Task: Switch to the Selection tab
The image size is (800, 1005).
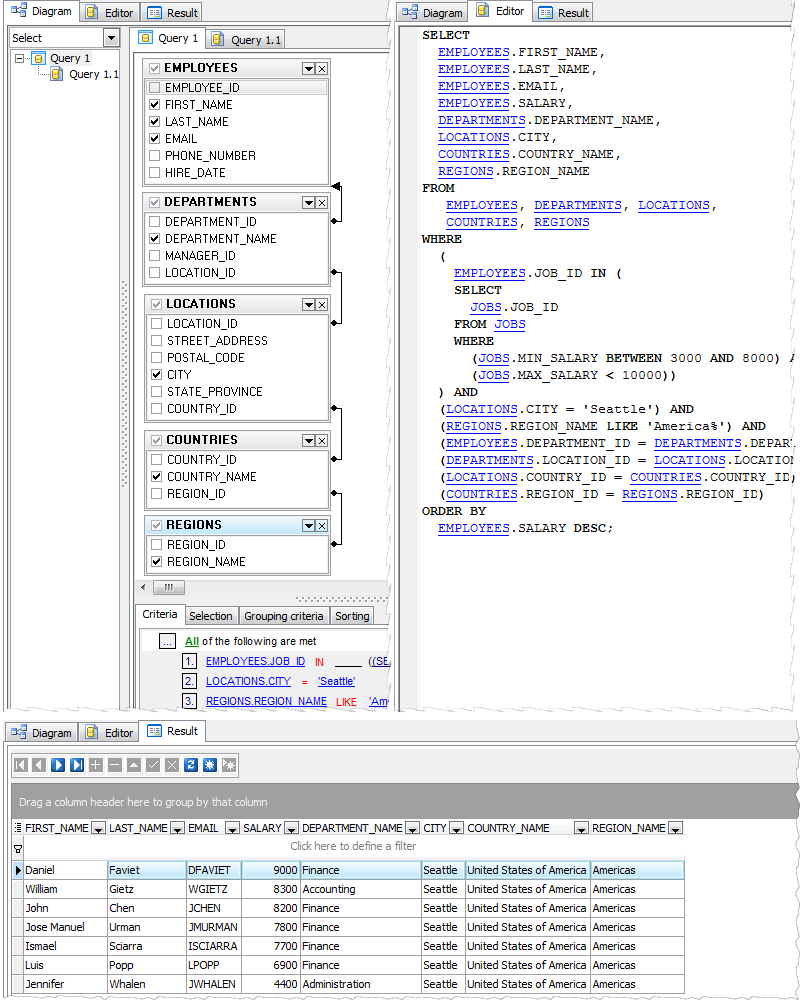Action: pos(211,616)
